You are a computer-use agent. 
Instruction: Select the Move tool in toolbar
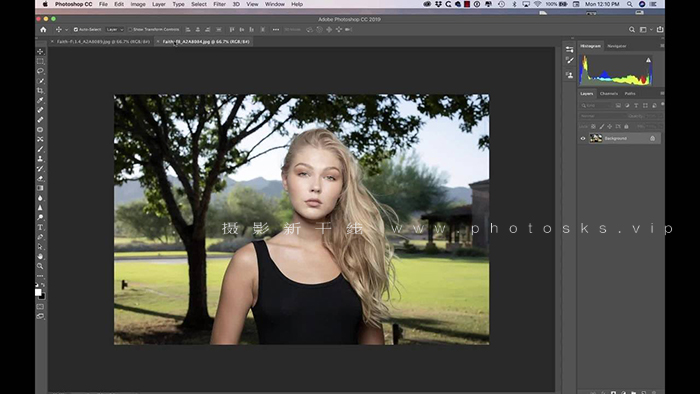click(x=40, y=52)
